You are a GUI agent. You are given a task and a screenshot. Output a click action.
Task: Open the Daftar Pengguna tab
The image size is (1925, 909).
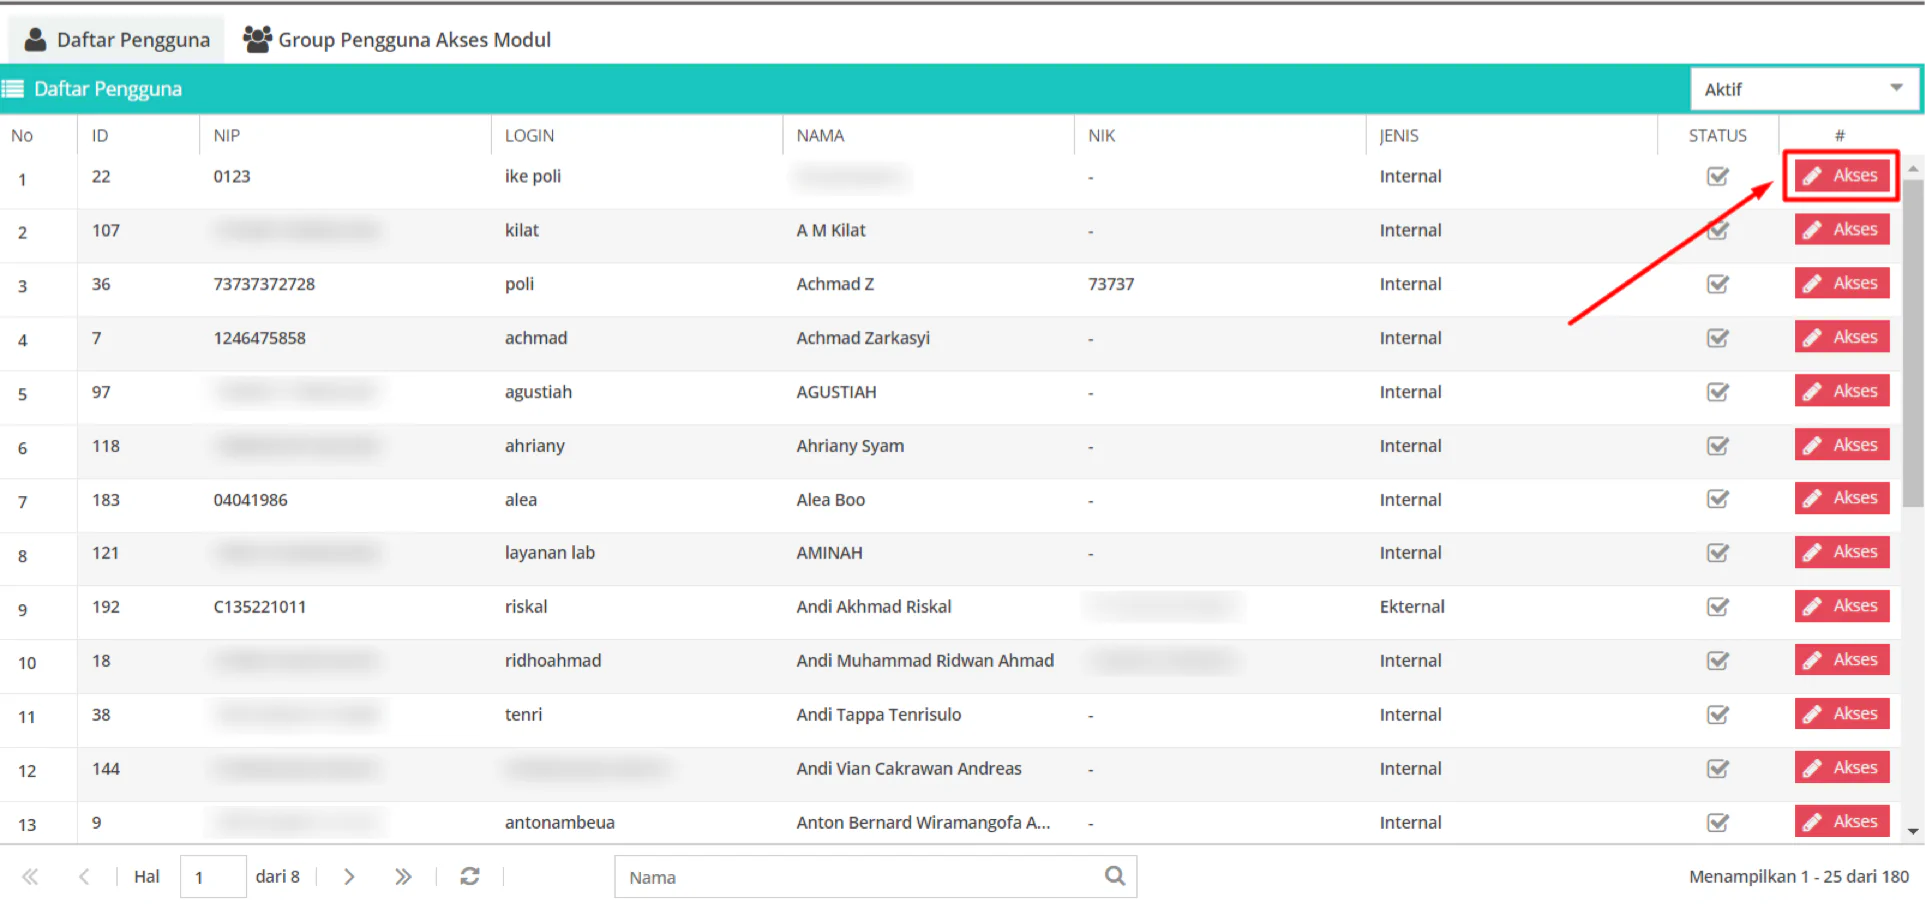pyautogui.click(x=118, y=39)
